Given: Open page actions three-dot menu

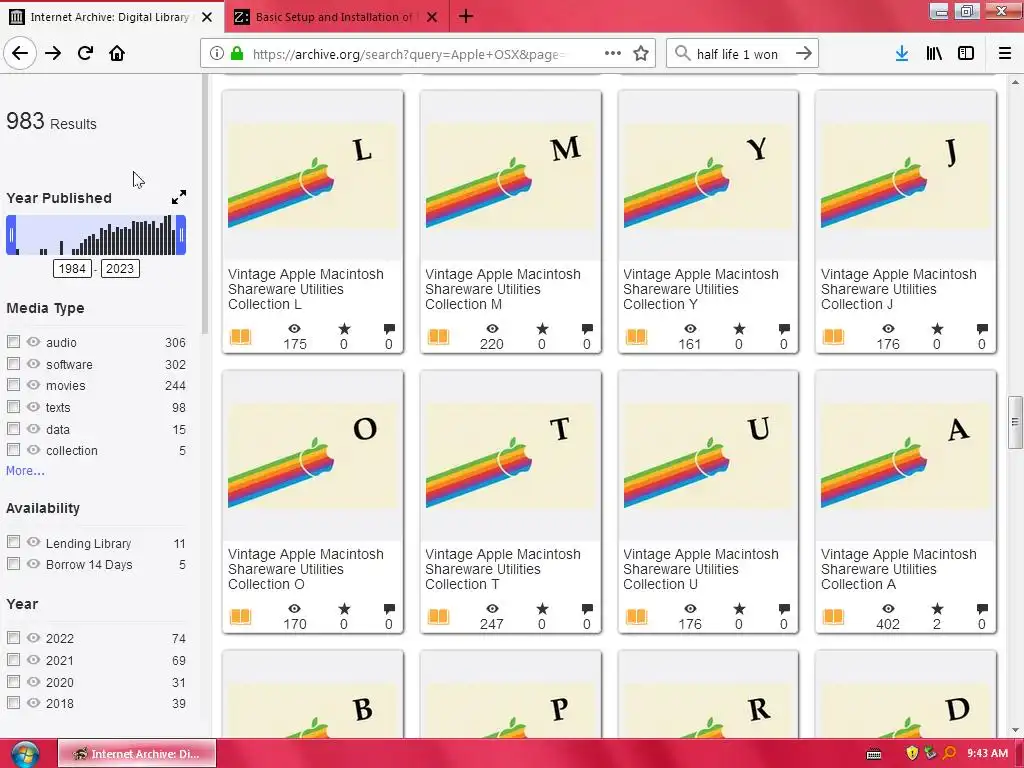Looking at the screenshot, I should pyautogui.click(x=613, y=54).
